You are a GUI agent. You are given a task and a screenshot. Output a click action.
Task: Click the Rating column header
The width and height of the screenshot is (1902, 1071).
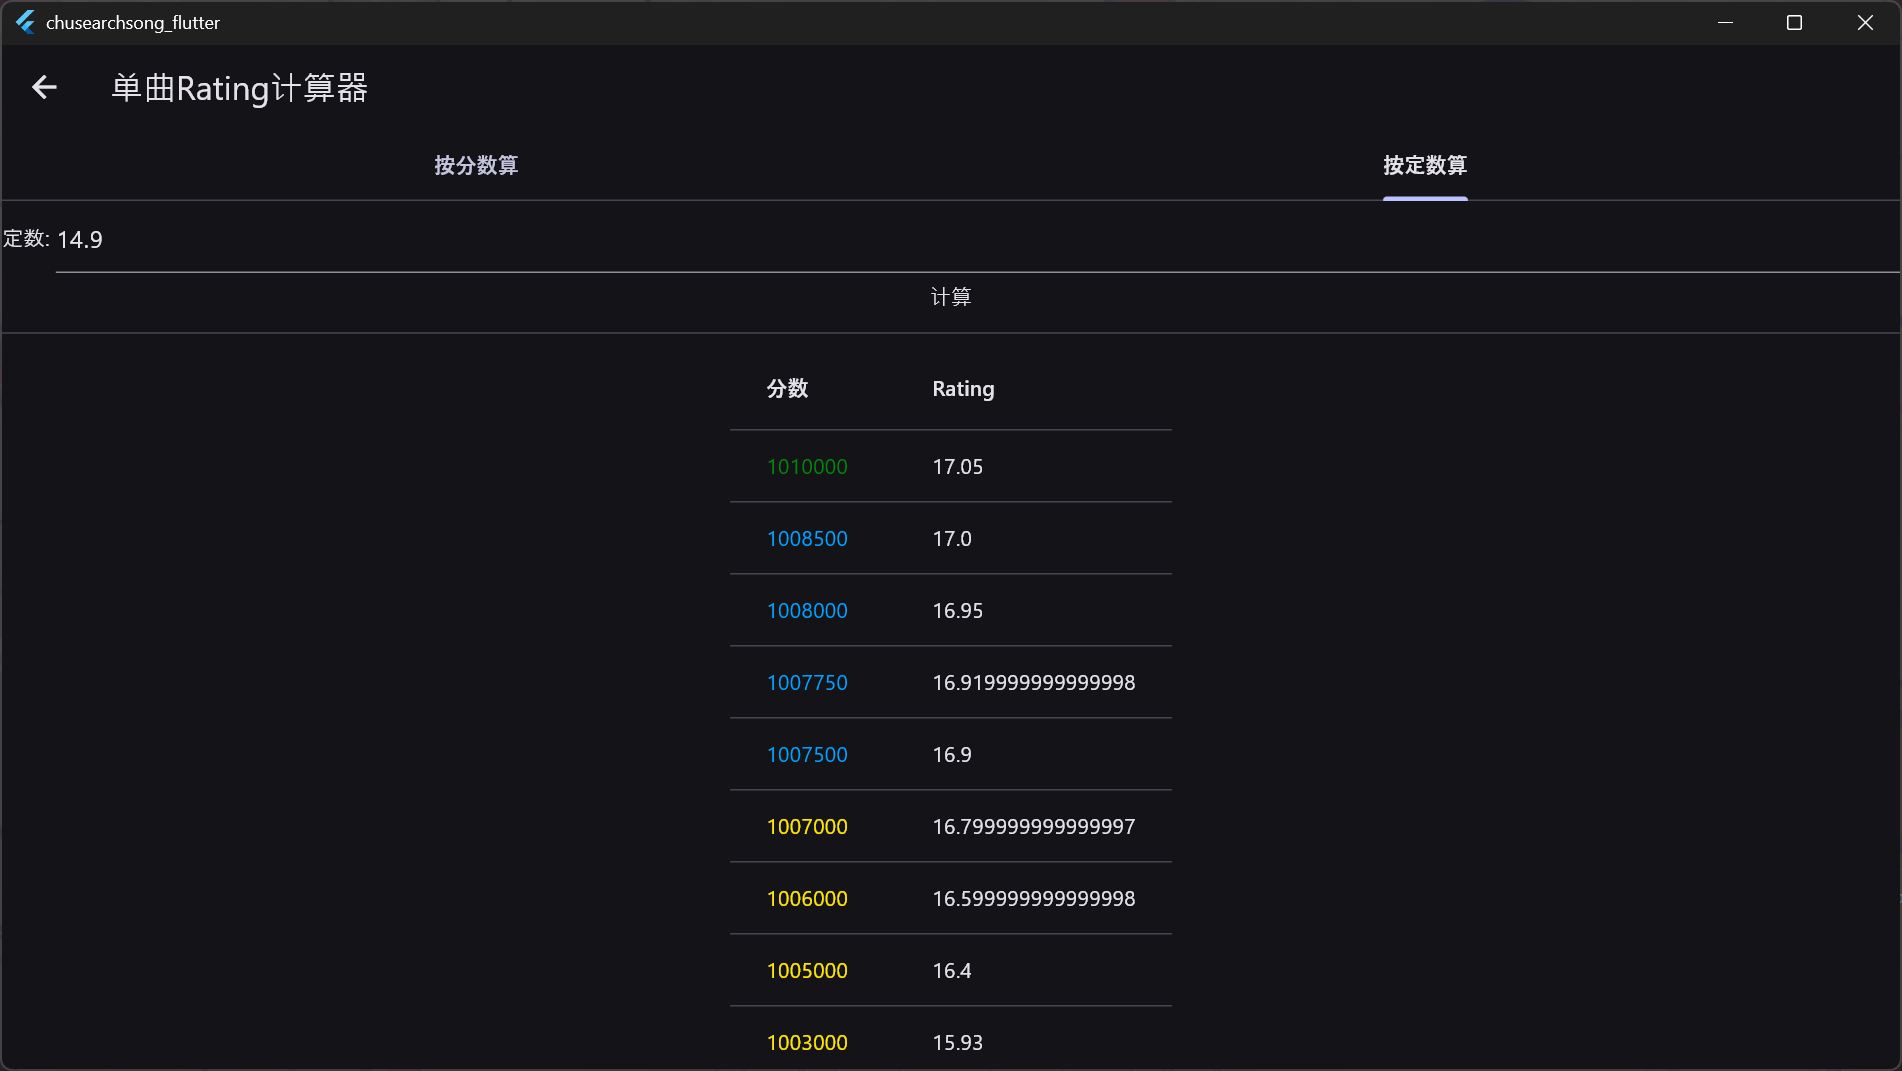[x=963, y=389]
